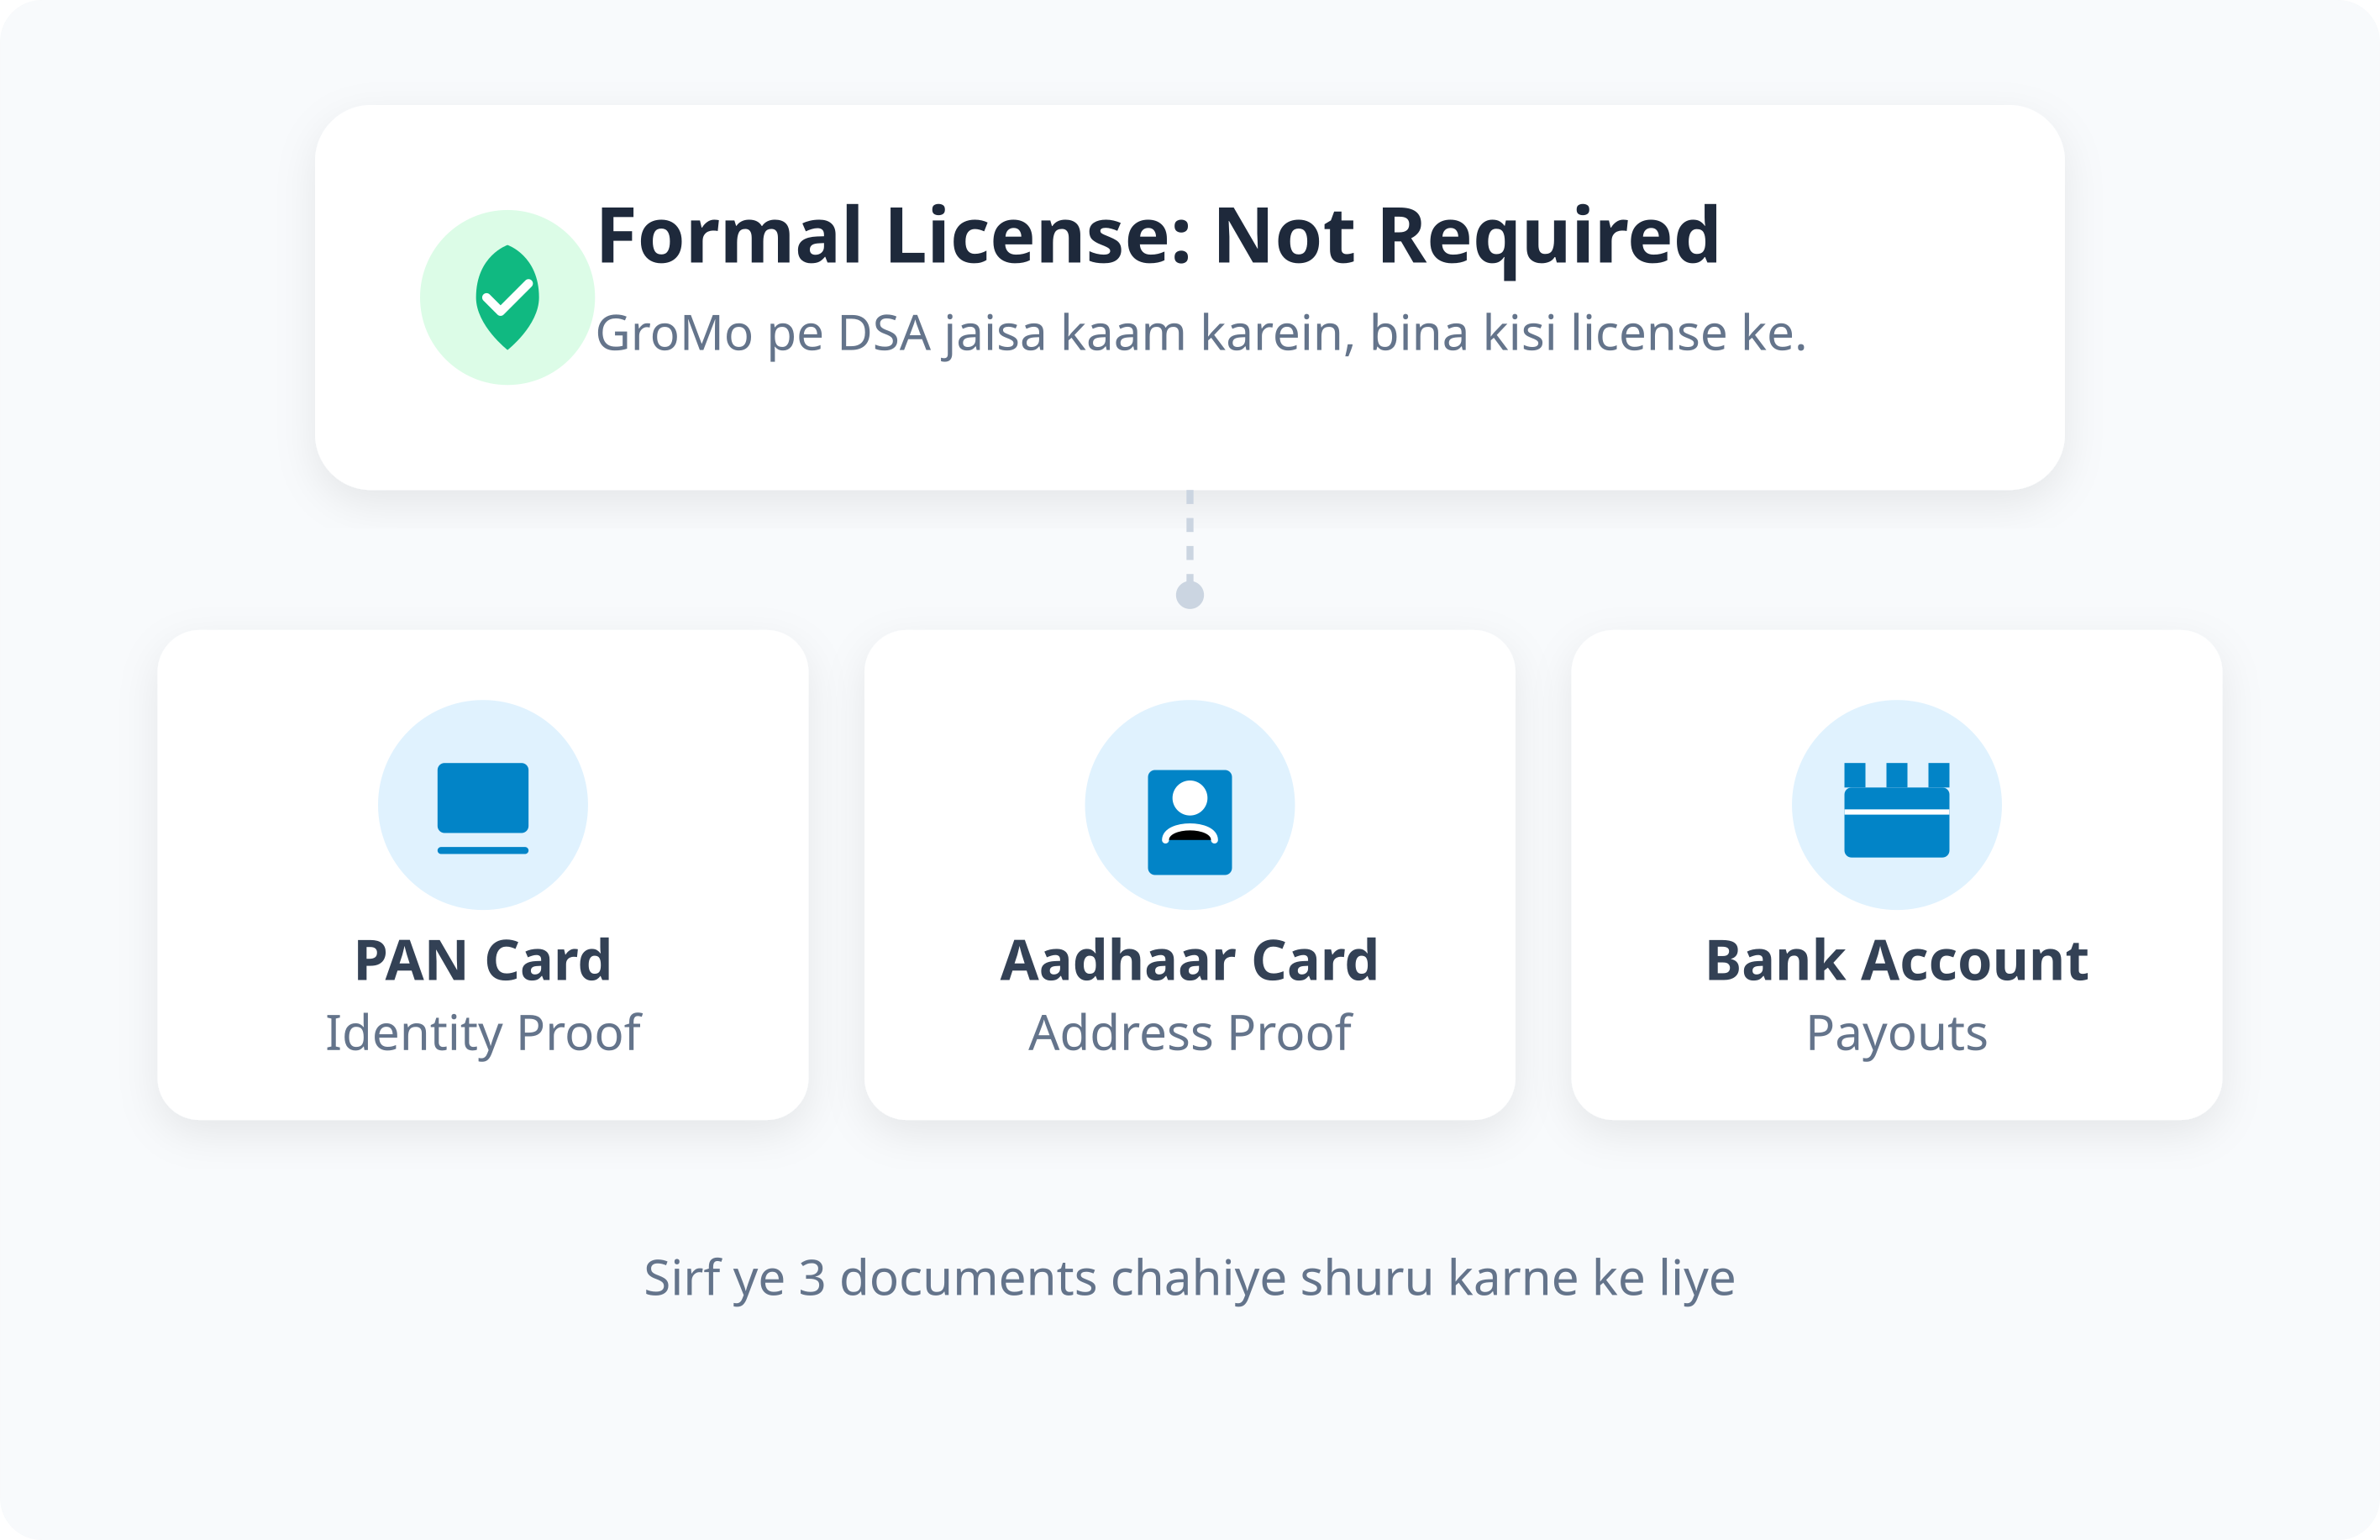The image size is (2380, 1540).
Task: Click the Identity Proof label
Action: point(483,1032)
